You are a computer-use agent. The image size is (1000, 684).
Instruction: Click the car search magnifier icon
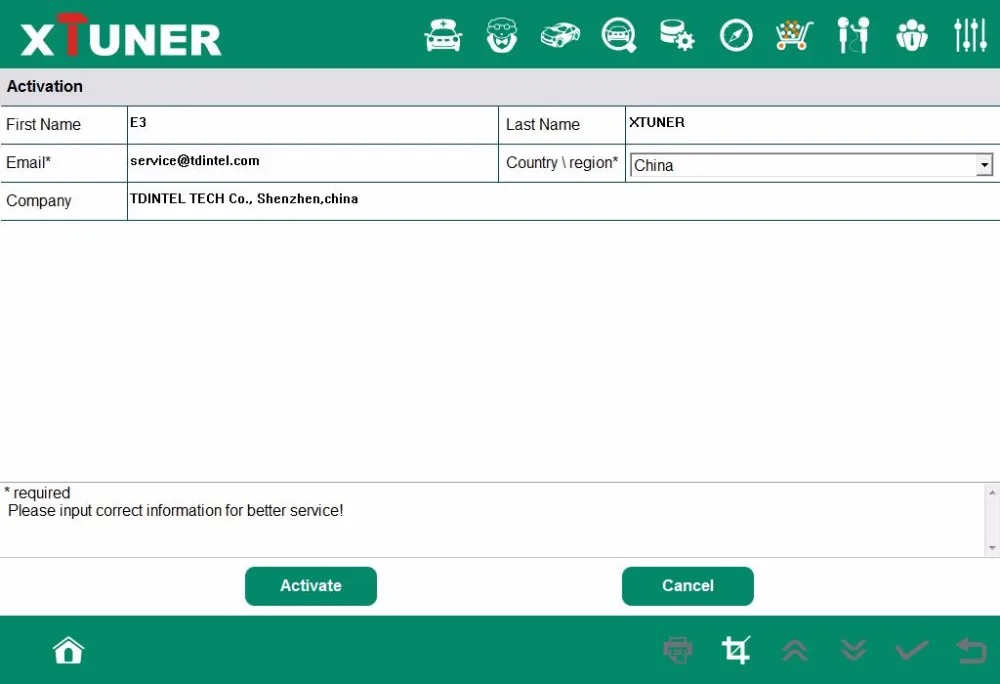coord(619,35)
